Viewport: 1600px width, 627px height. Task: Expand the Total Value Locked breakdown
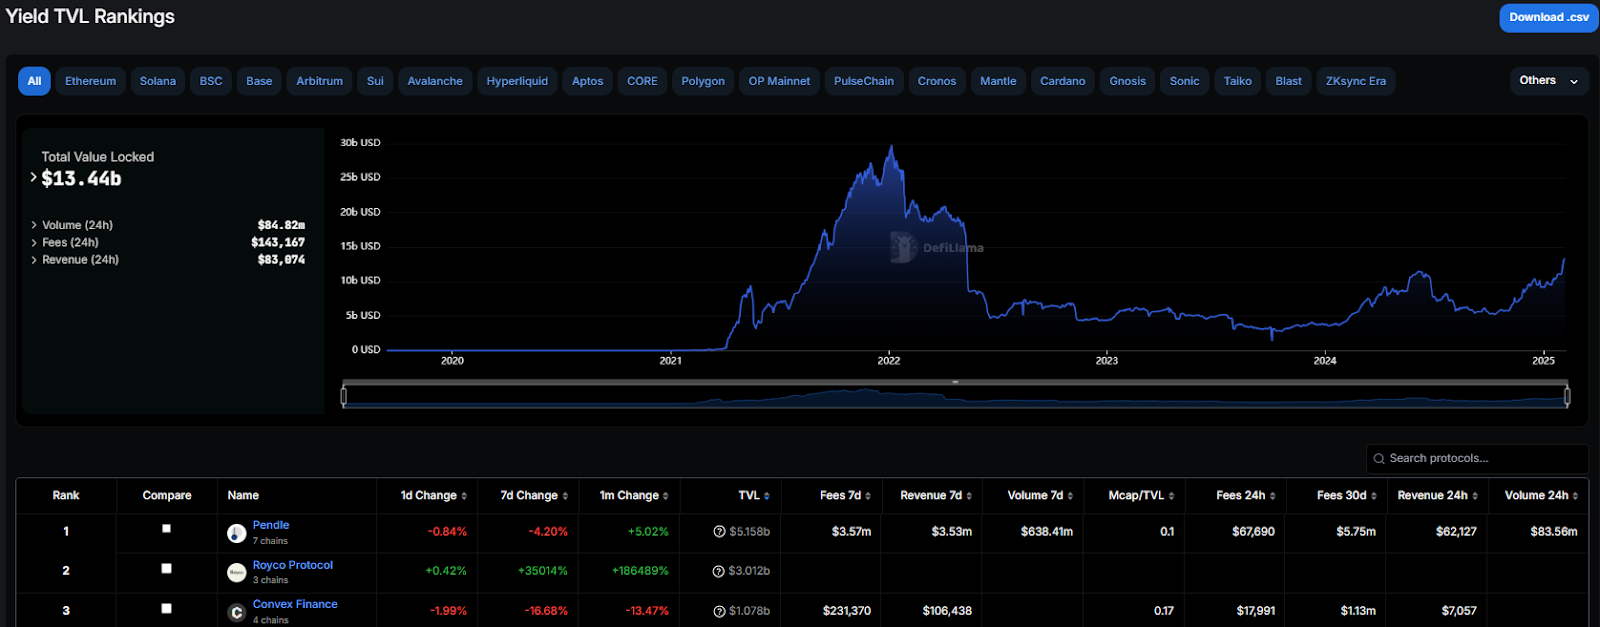(33, 178)
